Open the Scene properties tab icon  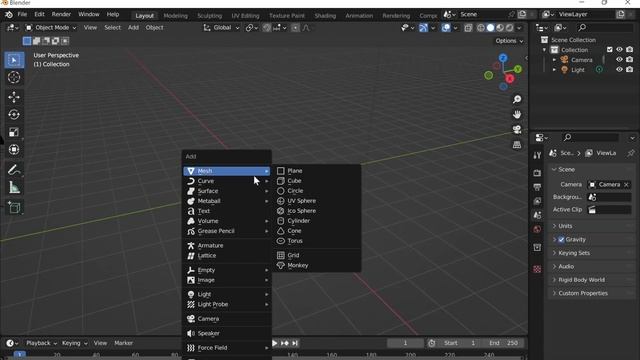(x=537, y=215)
